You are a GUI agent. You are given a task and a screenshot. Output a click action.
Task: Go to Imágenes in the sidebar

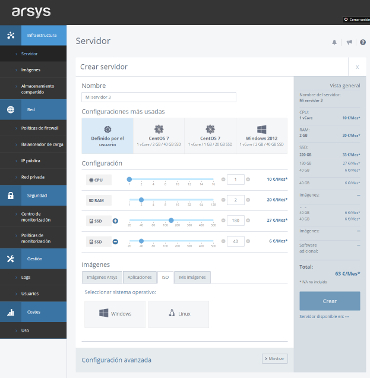coord(33,70)
